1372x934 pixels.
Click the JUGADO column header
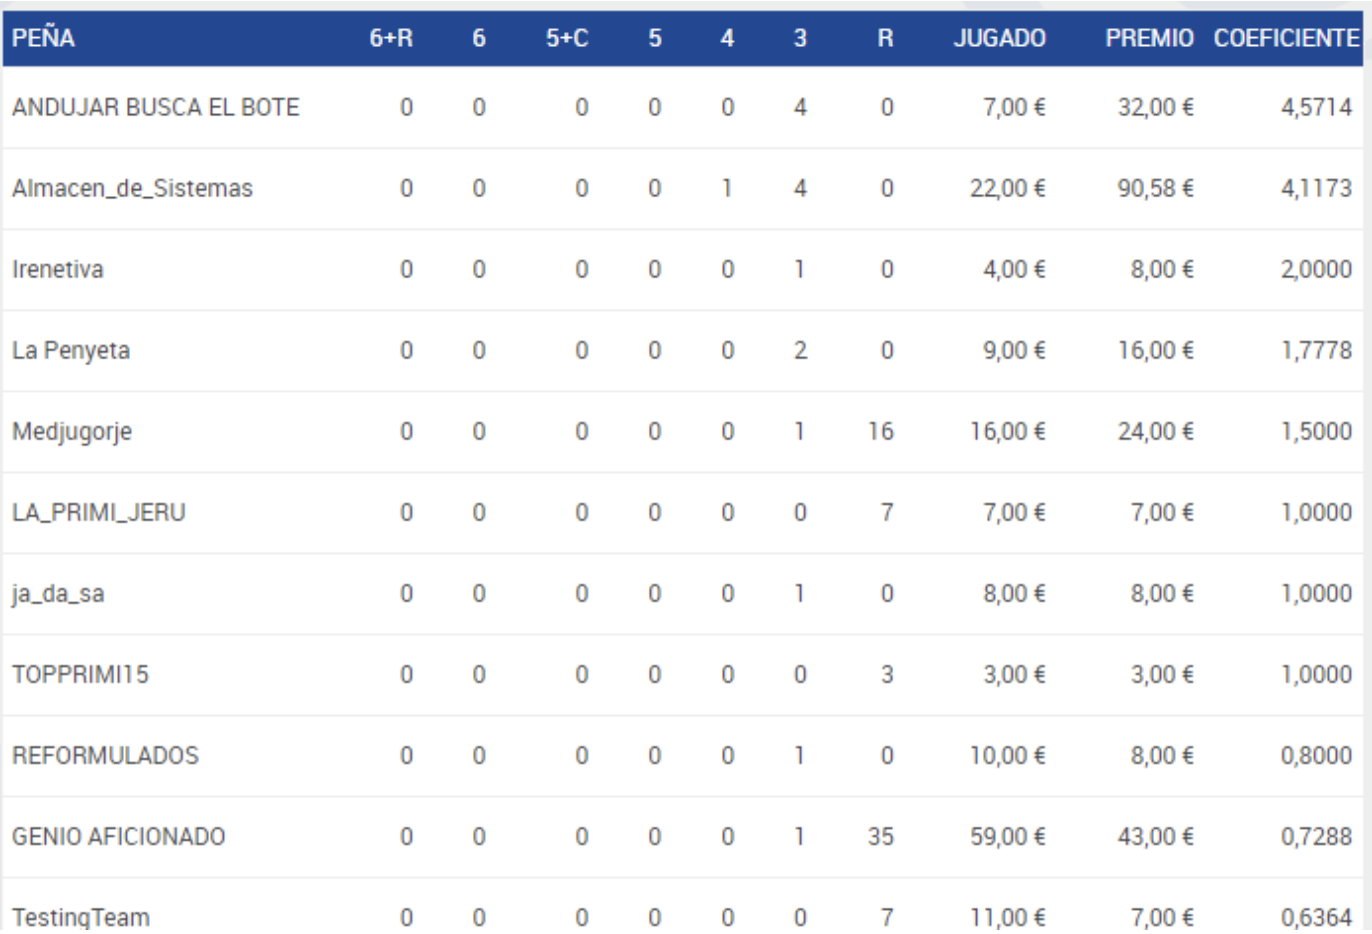pos(999,39)
